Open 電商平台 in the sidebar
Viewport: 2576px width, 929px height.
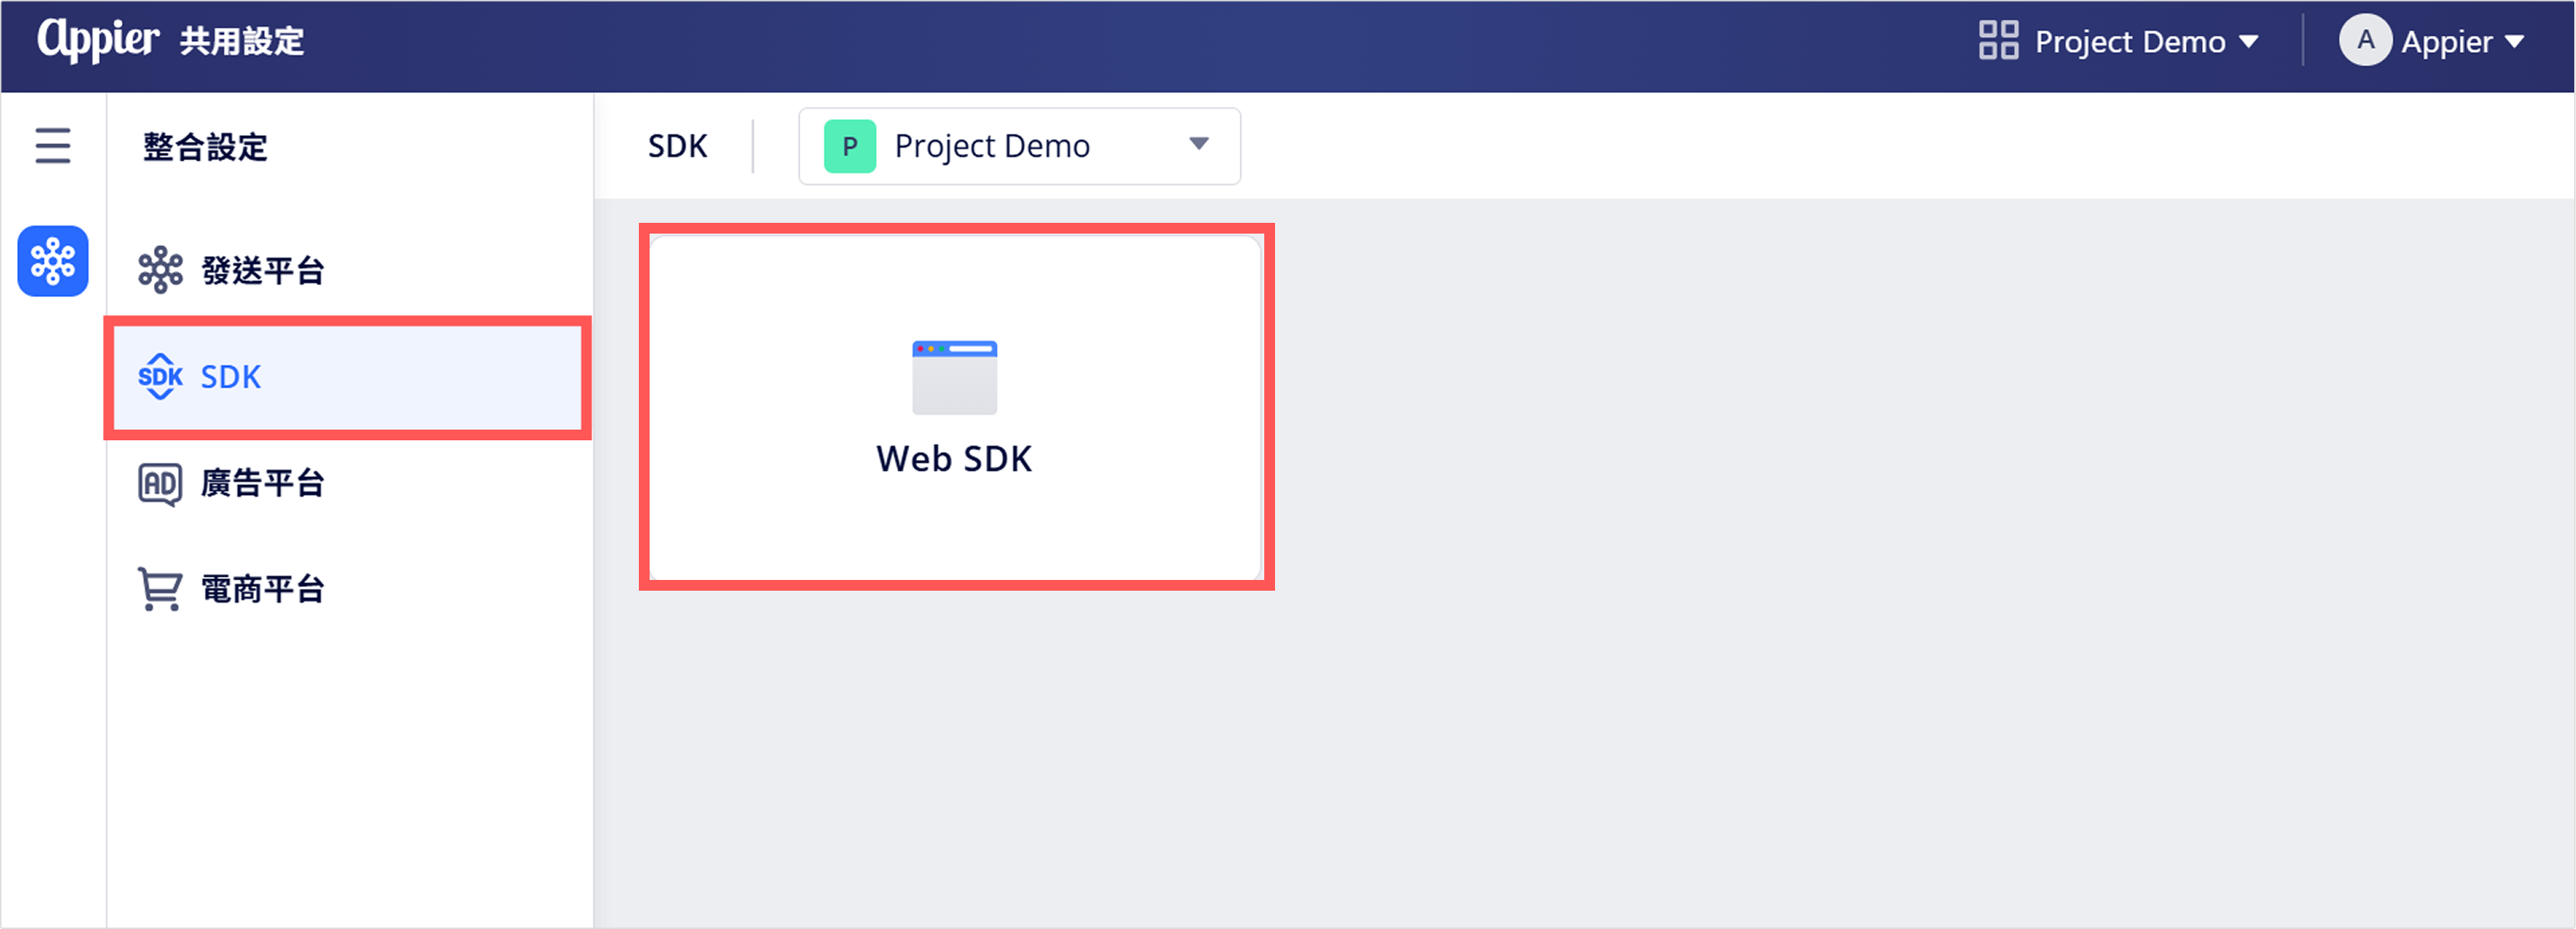(348, 589)
